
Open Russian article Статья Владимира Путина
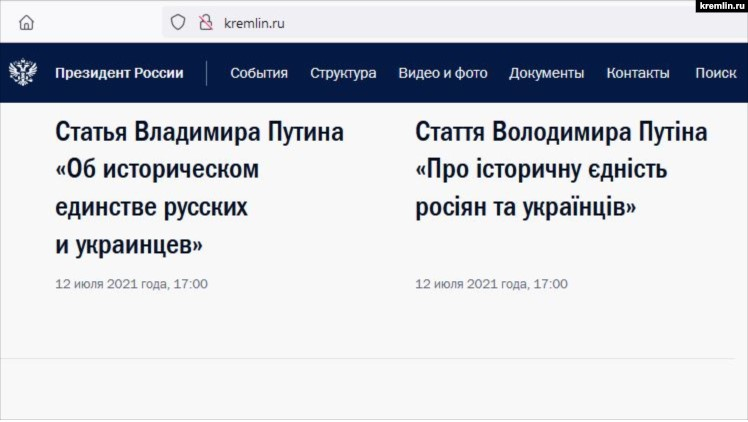[x=199, y=188]
